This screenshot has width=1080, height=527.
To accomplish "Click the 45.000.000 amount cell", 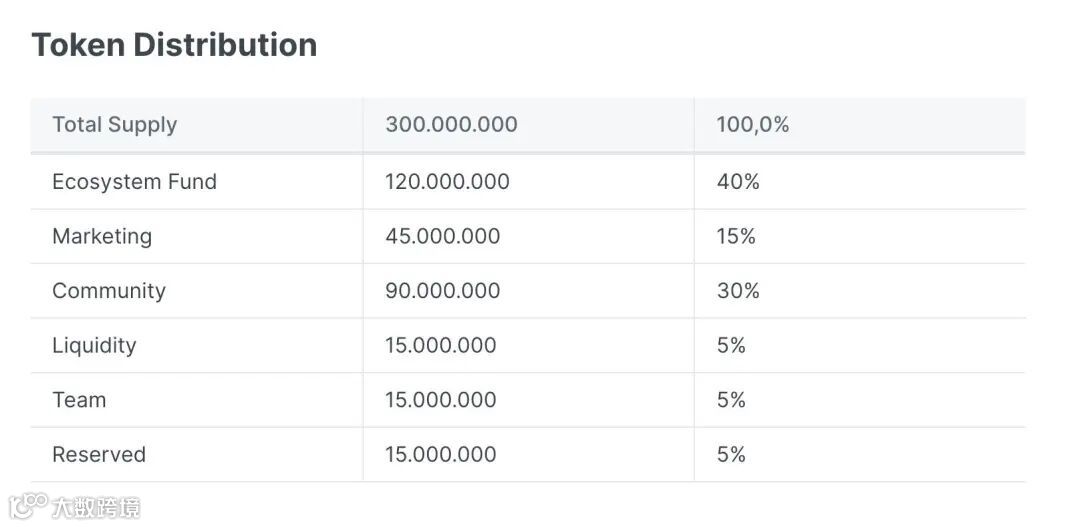I will pos(442,237).
